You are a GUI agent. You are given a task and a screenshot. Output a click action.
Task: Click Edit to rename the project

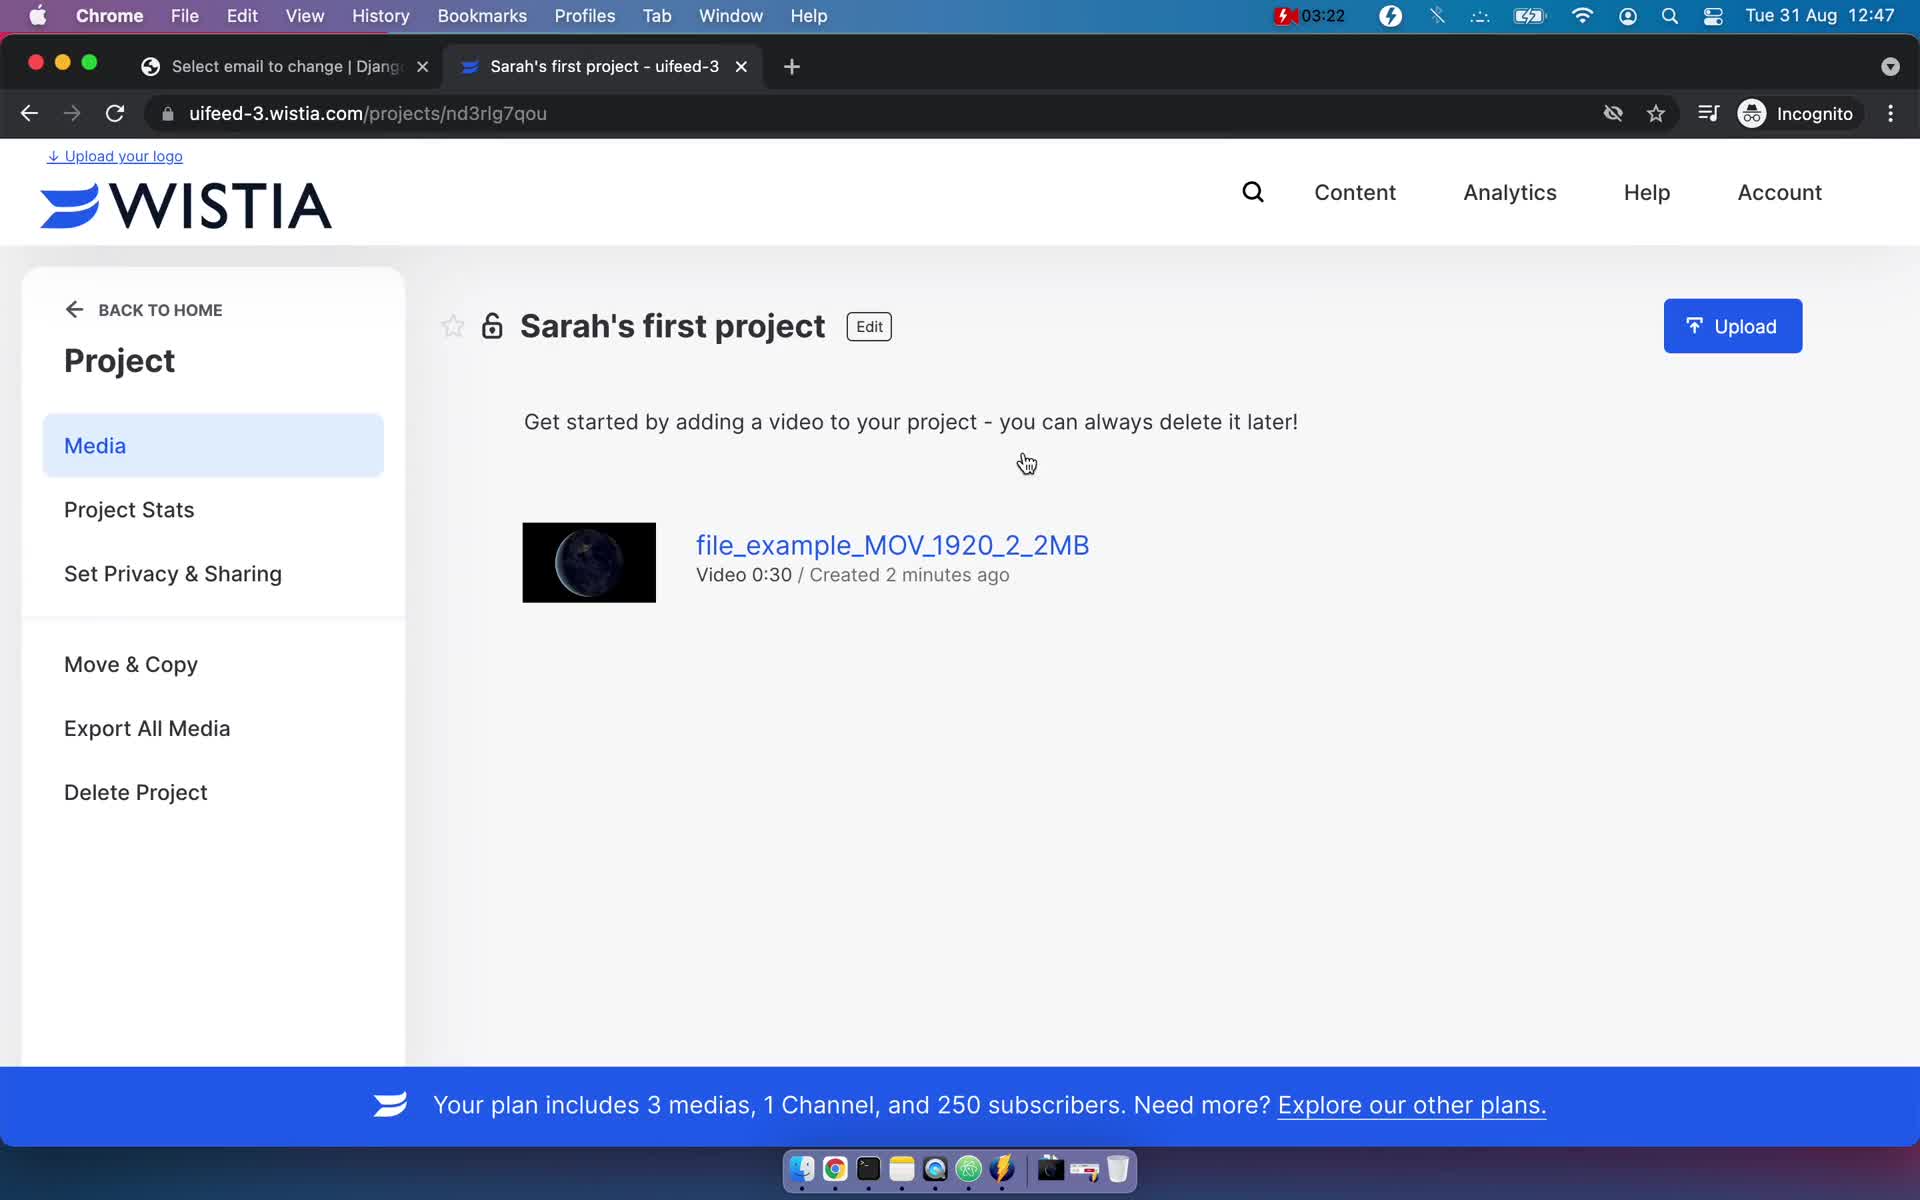(x=868, y=326)
